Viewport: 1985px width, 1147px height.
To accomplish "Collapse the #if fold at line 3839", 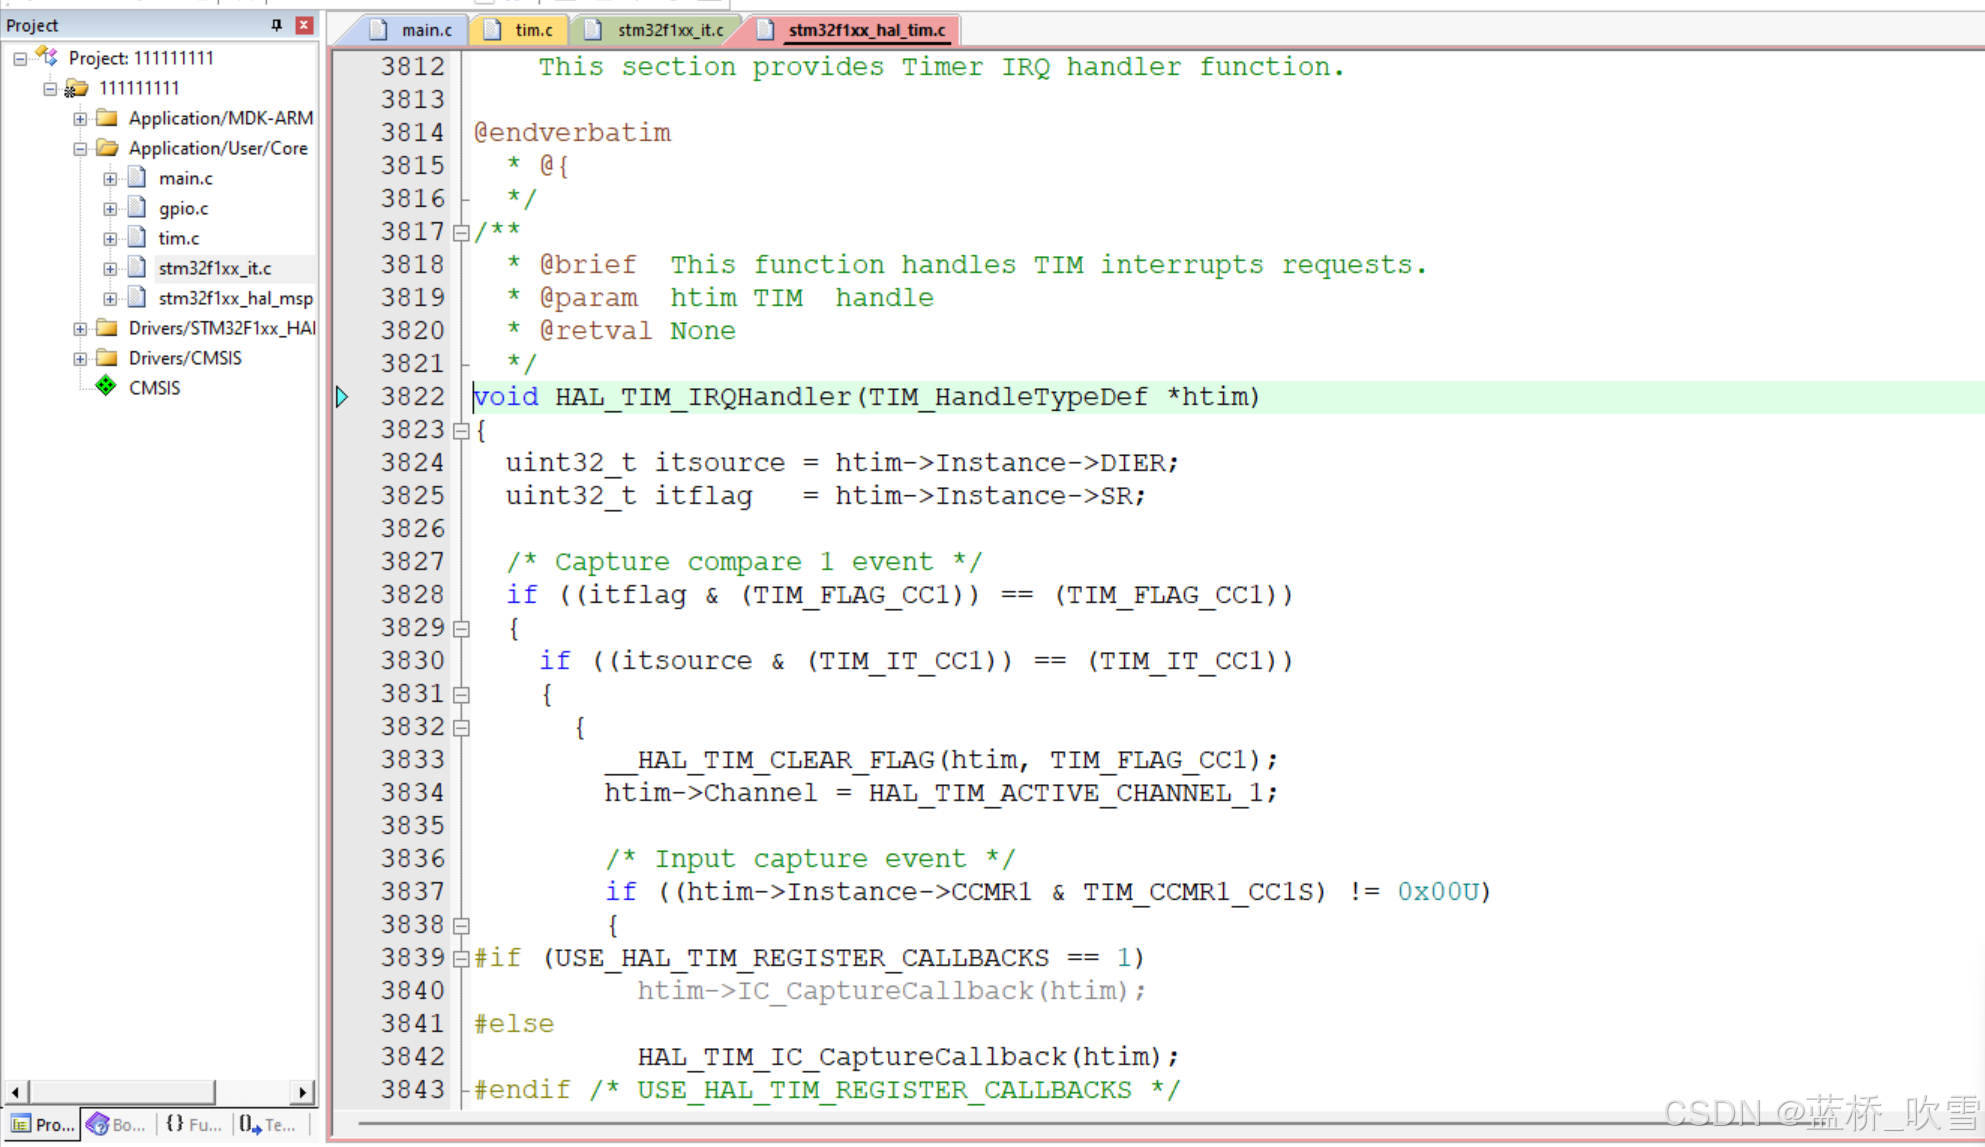I will coord(461,959).
